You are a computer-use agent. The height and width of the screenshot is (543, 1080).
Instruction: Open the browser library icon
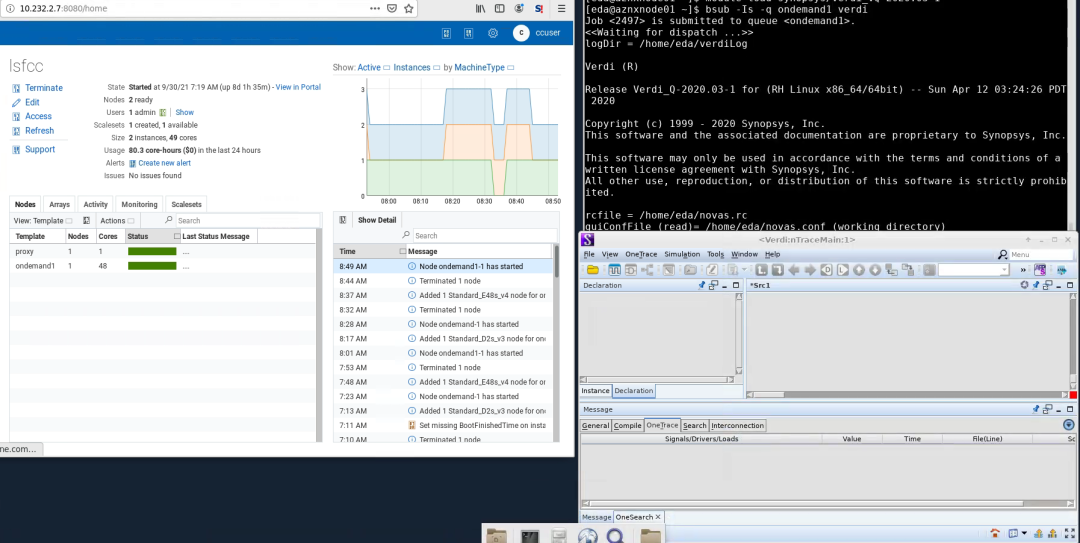coord(480,9)
